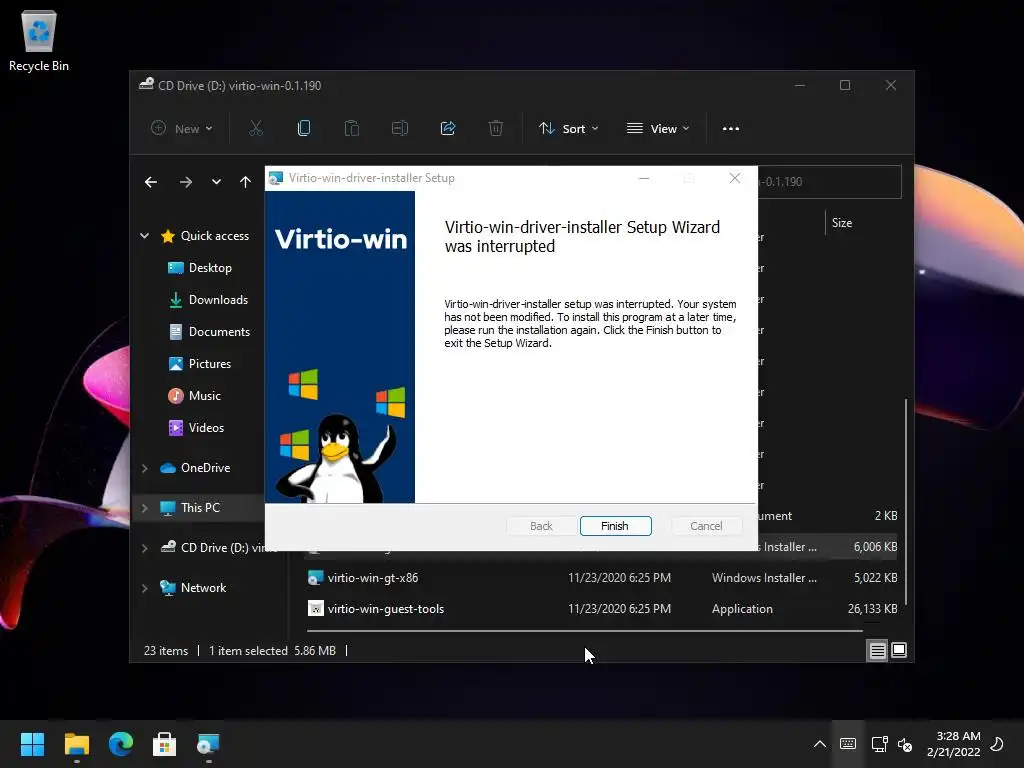Click the File Explorer address bar

[829, 182]
